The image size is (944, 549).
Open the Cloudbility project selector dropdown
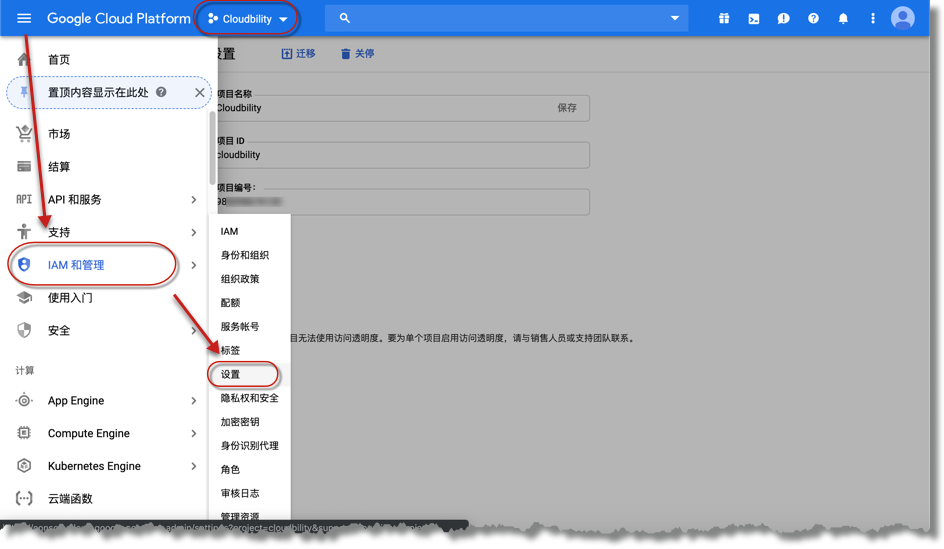[247, 19]
